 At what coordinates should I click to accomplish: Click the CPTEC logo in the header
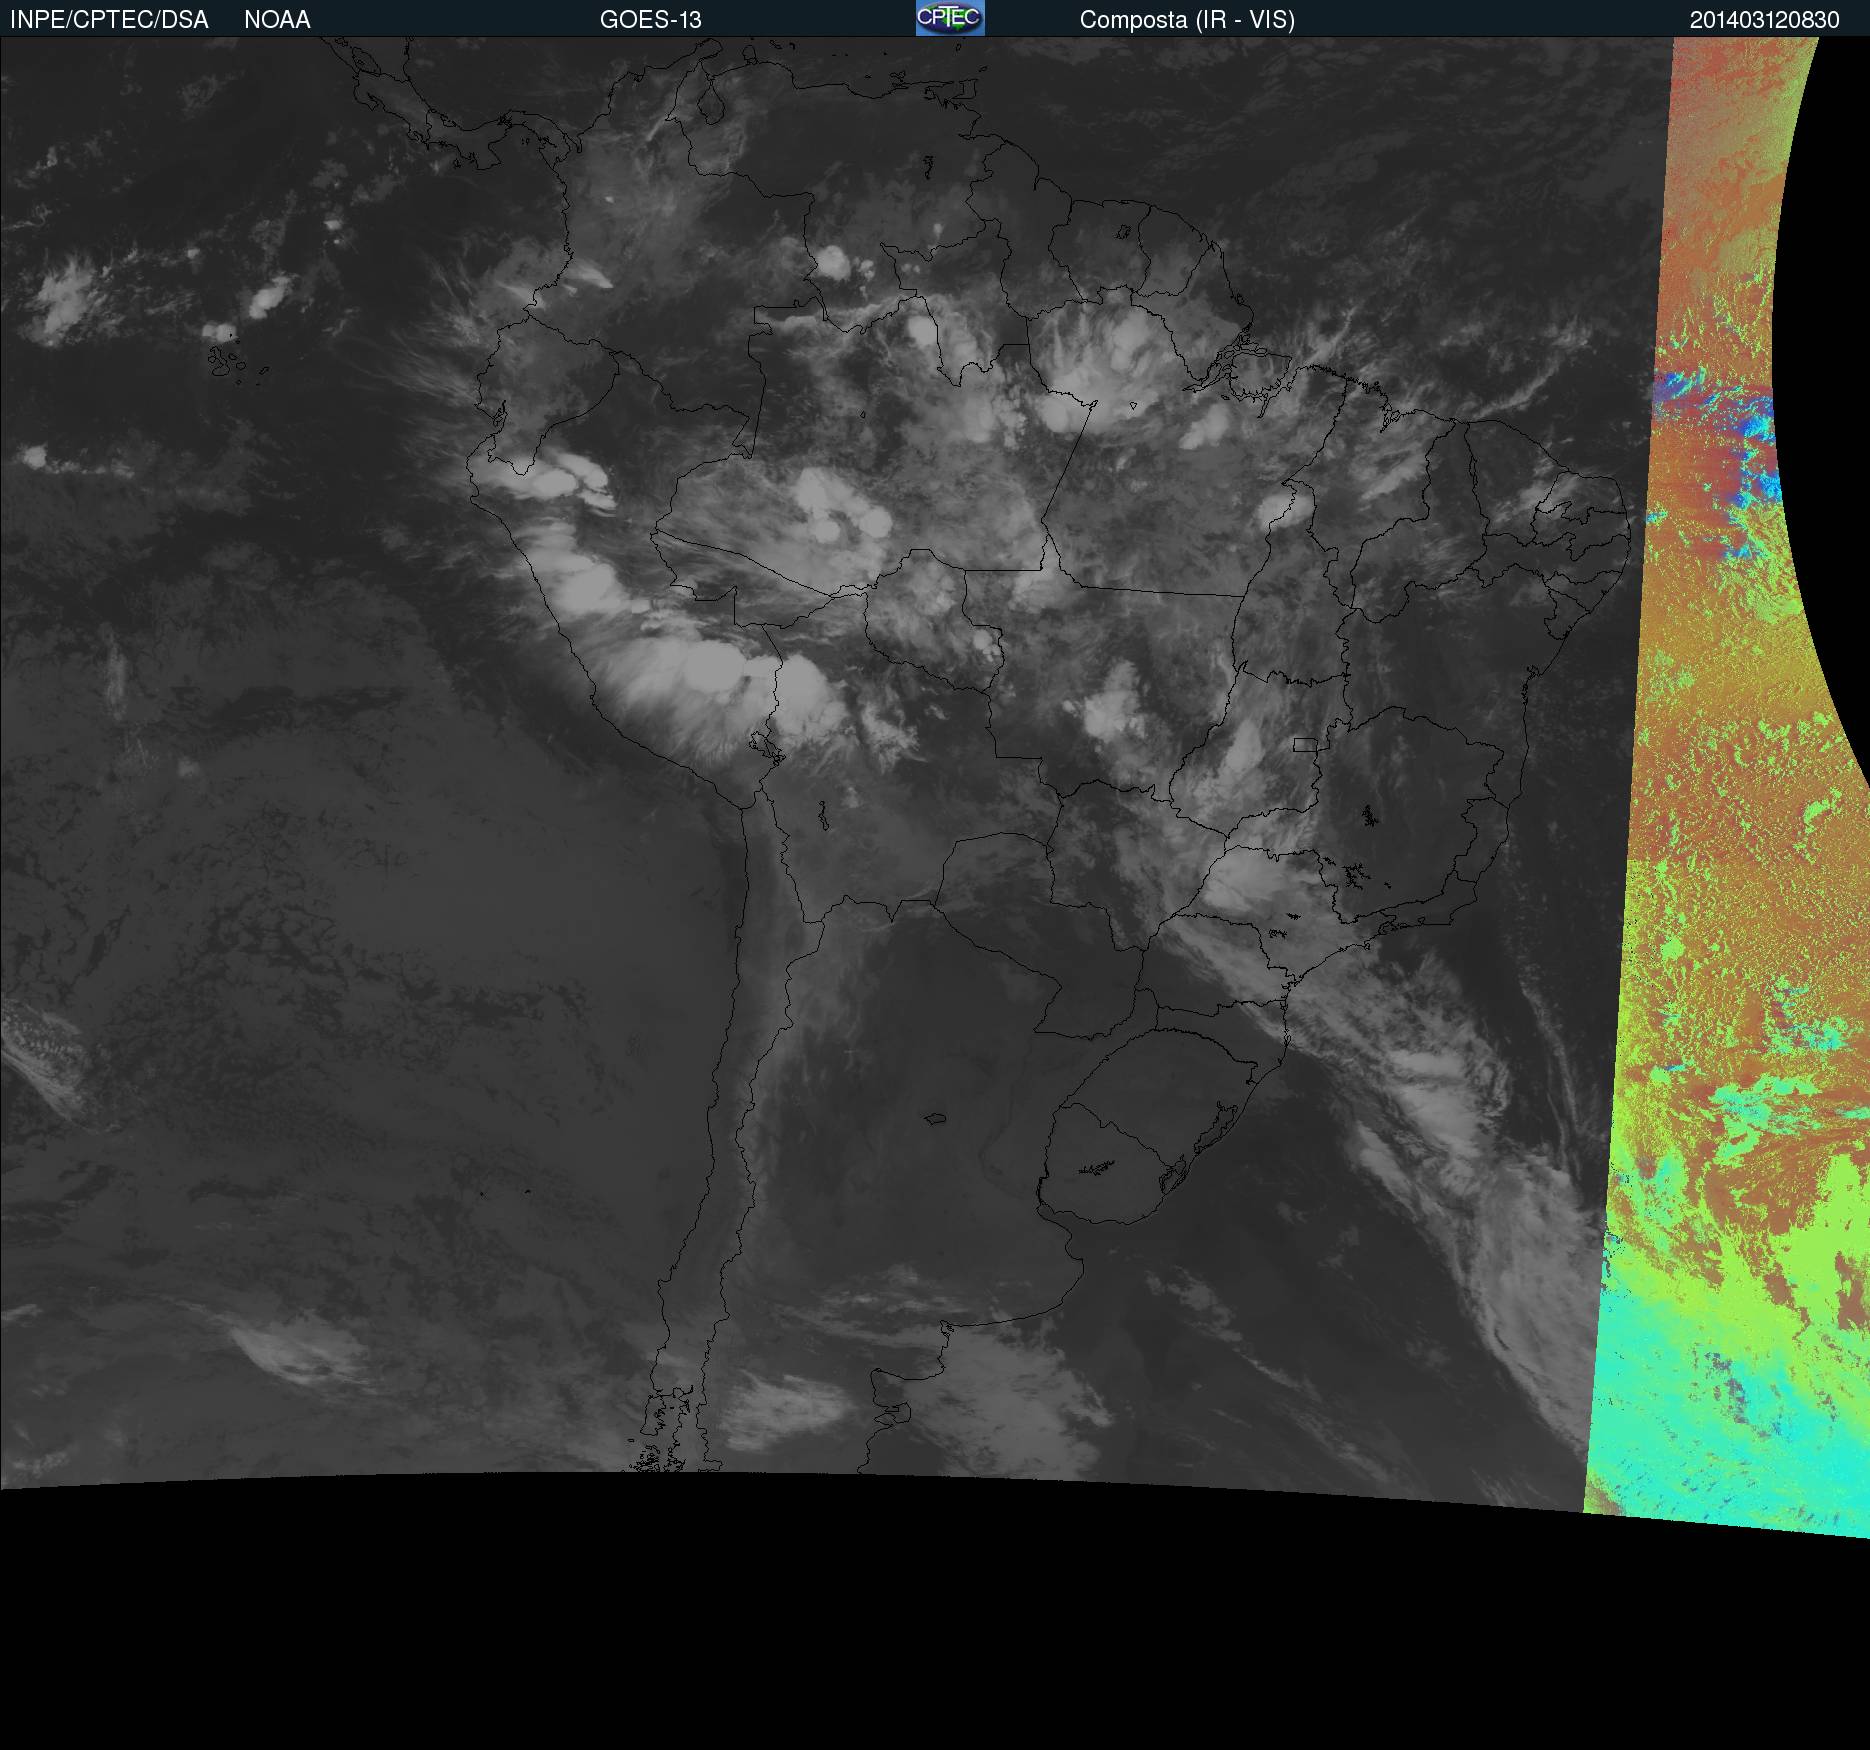tap(950, 18)
